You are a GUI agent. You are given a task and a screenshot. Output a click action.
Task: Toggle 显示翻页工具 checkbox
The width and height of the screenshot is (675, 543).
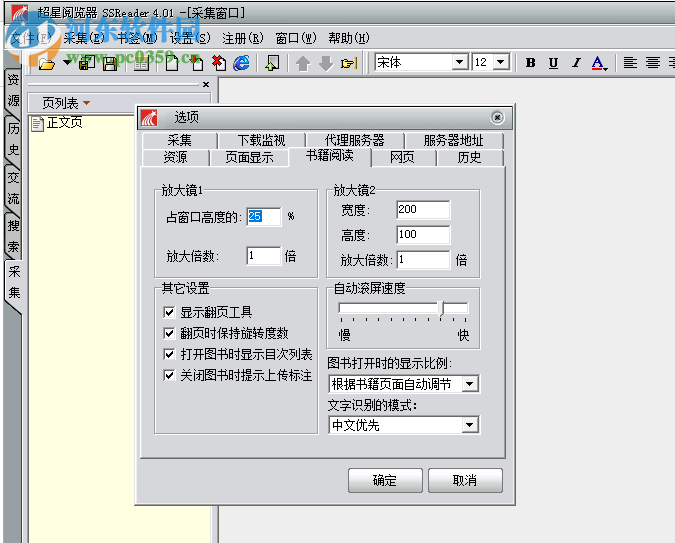coord(169,312)
